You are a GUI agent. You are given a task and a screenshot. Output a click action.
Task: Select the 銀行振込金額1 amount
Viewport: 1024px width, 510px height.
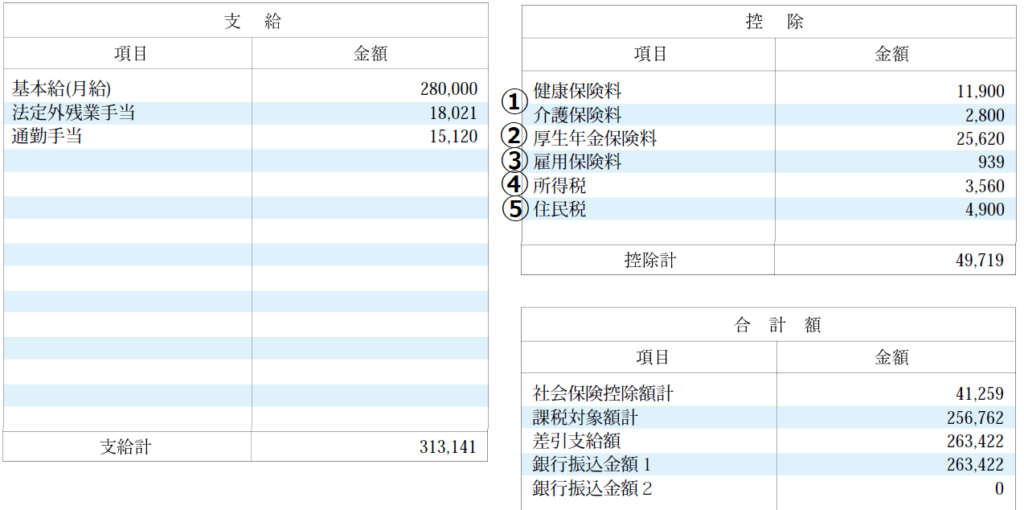pyautogui.click(x=974, y=464)
